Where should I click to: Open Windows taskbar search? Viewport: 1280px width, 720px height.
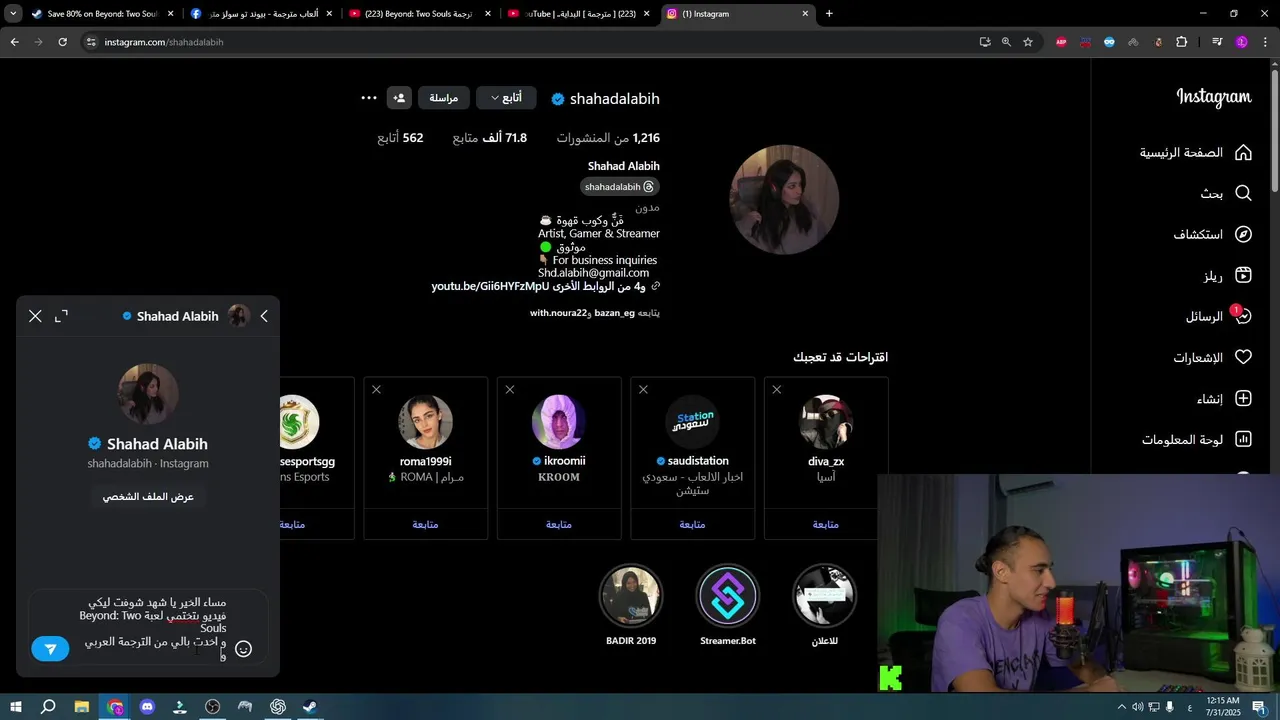pos(48,707)
